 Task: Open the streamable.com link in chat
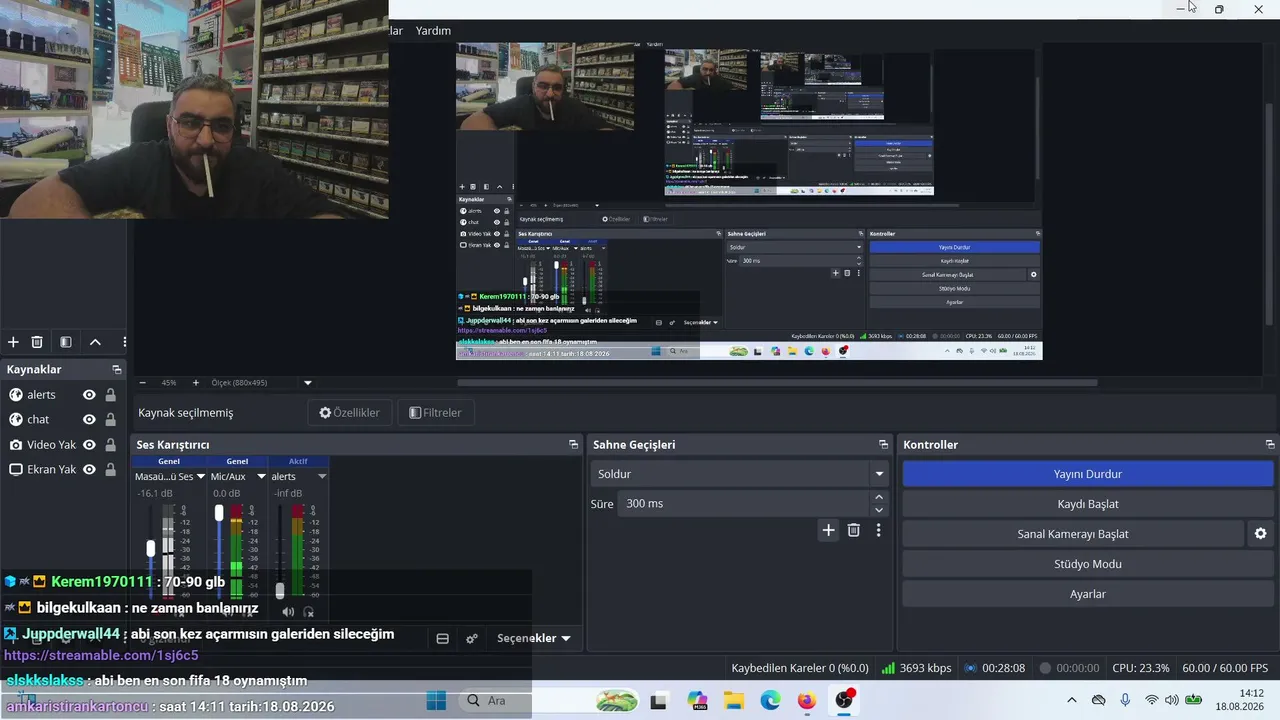[101, 656]
